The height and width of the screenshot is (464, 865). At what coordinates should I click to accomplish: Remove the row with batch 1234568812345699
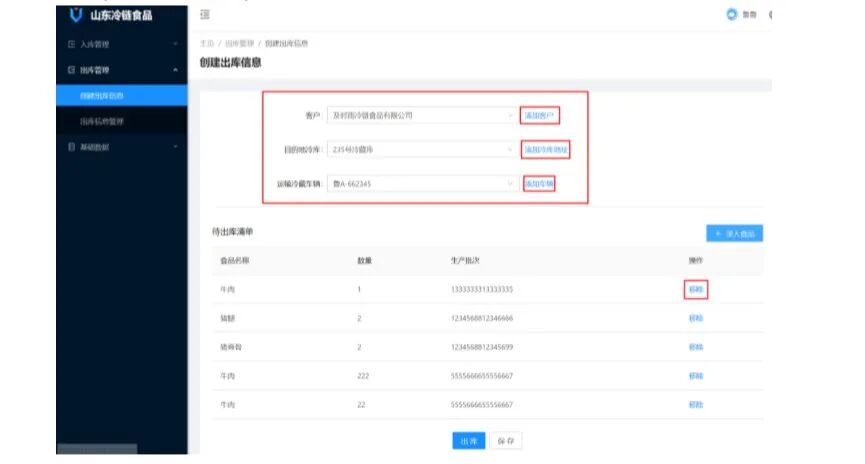[x=696, y=347]
